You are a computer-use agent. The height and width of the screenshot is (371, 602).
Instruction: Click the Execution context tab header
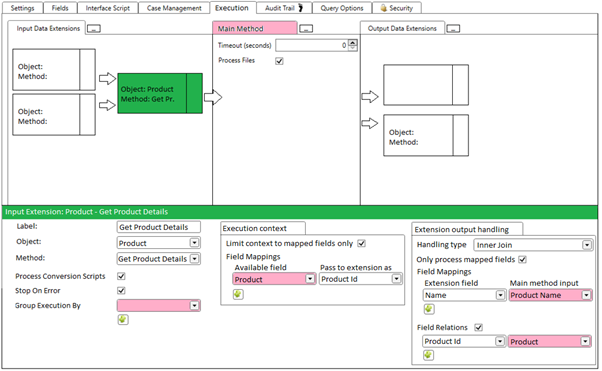[x=263, y=228]
